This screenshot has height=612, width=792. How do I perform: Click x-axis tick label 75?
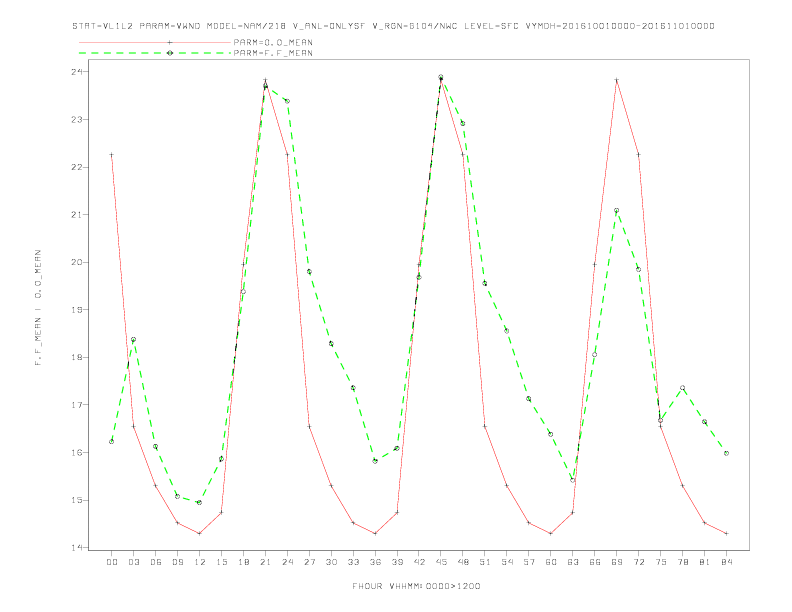click(661, 562)
